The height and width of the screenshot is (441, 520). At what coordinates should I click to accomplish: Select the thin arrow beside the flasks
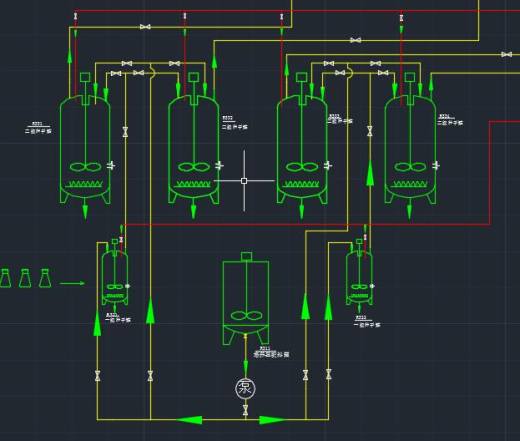tap(72, 283)
